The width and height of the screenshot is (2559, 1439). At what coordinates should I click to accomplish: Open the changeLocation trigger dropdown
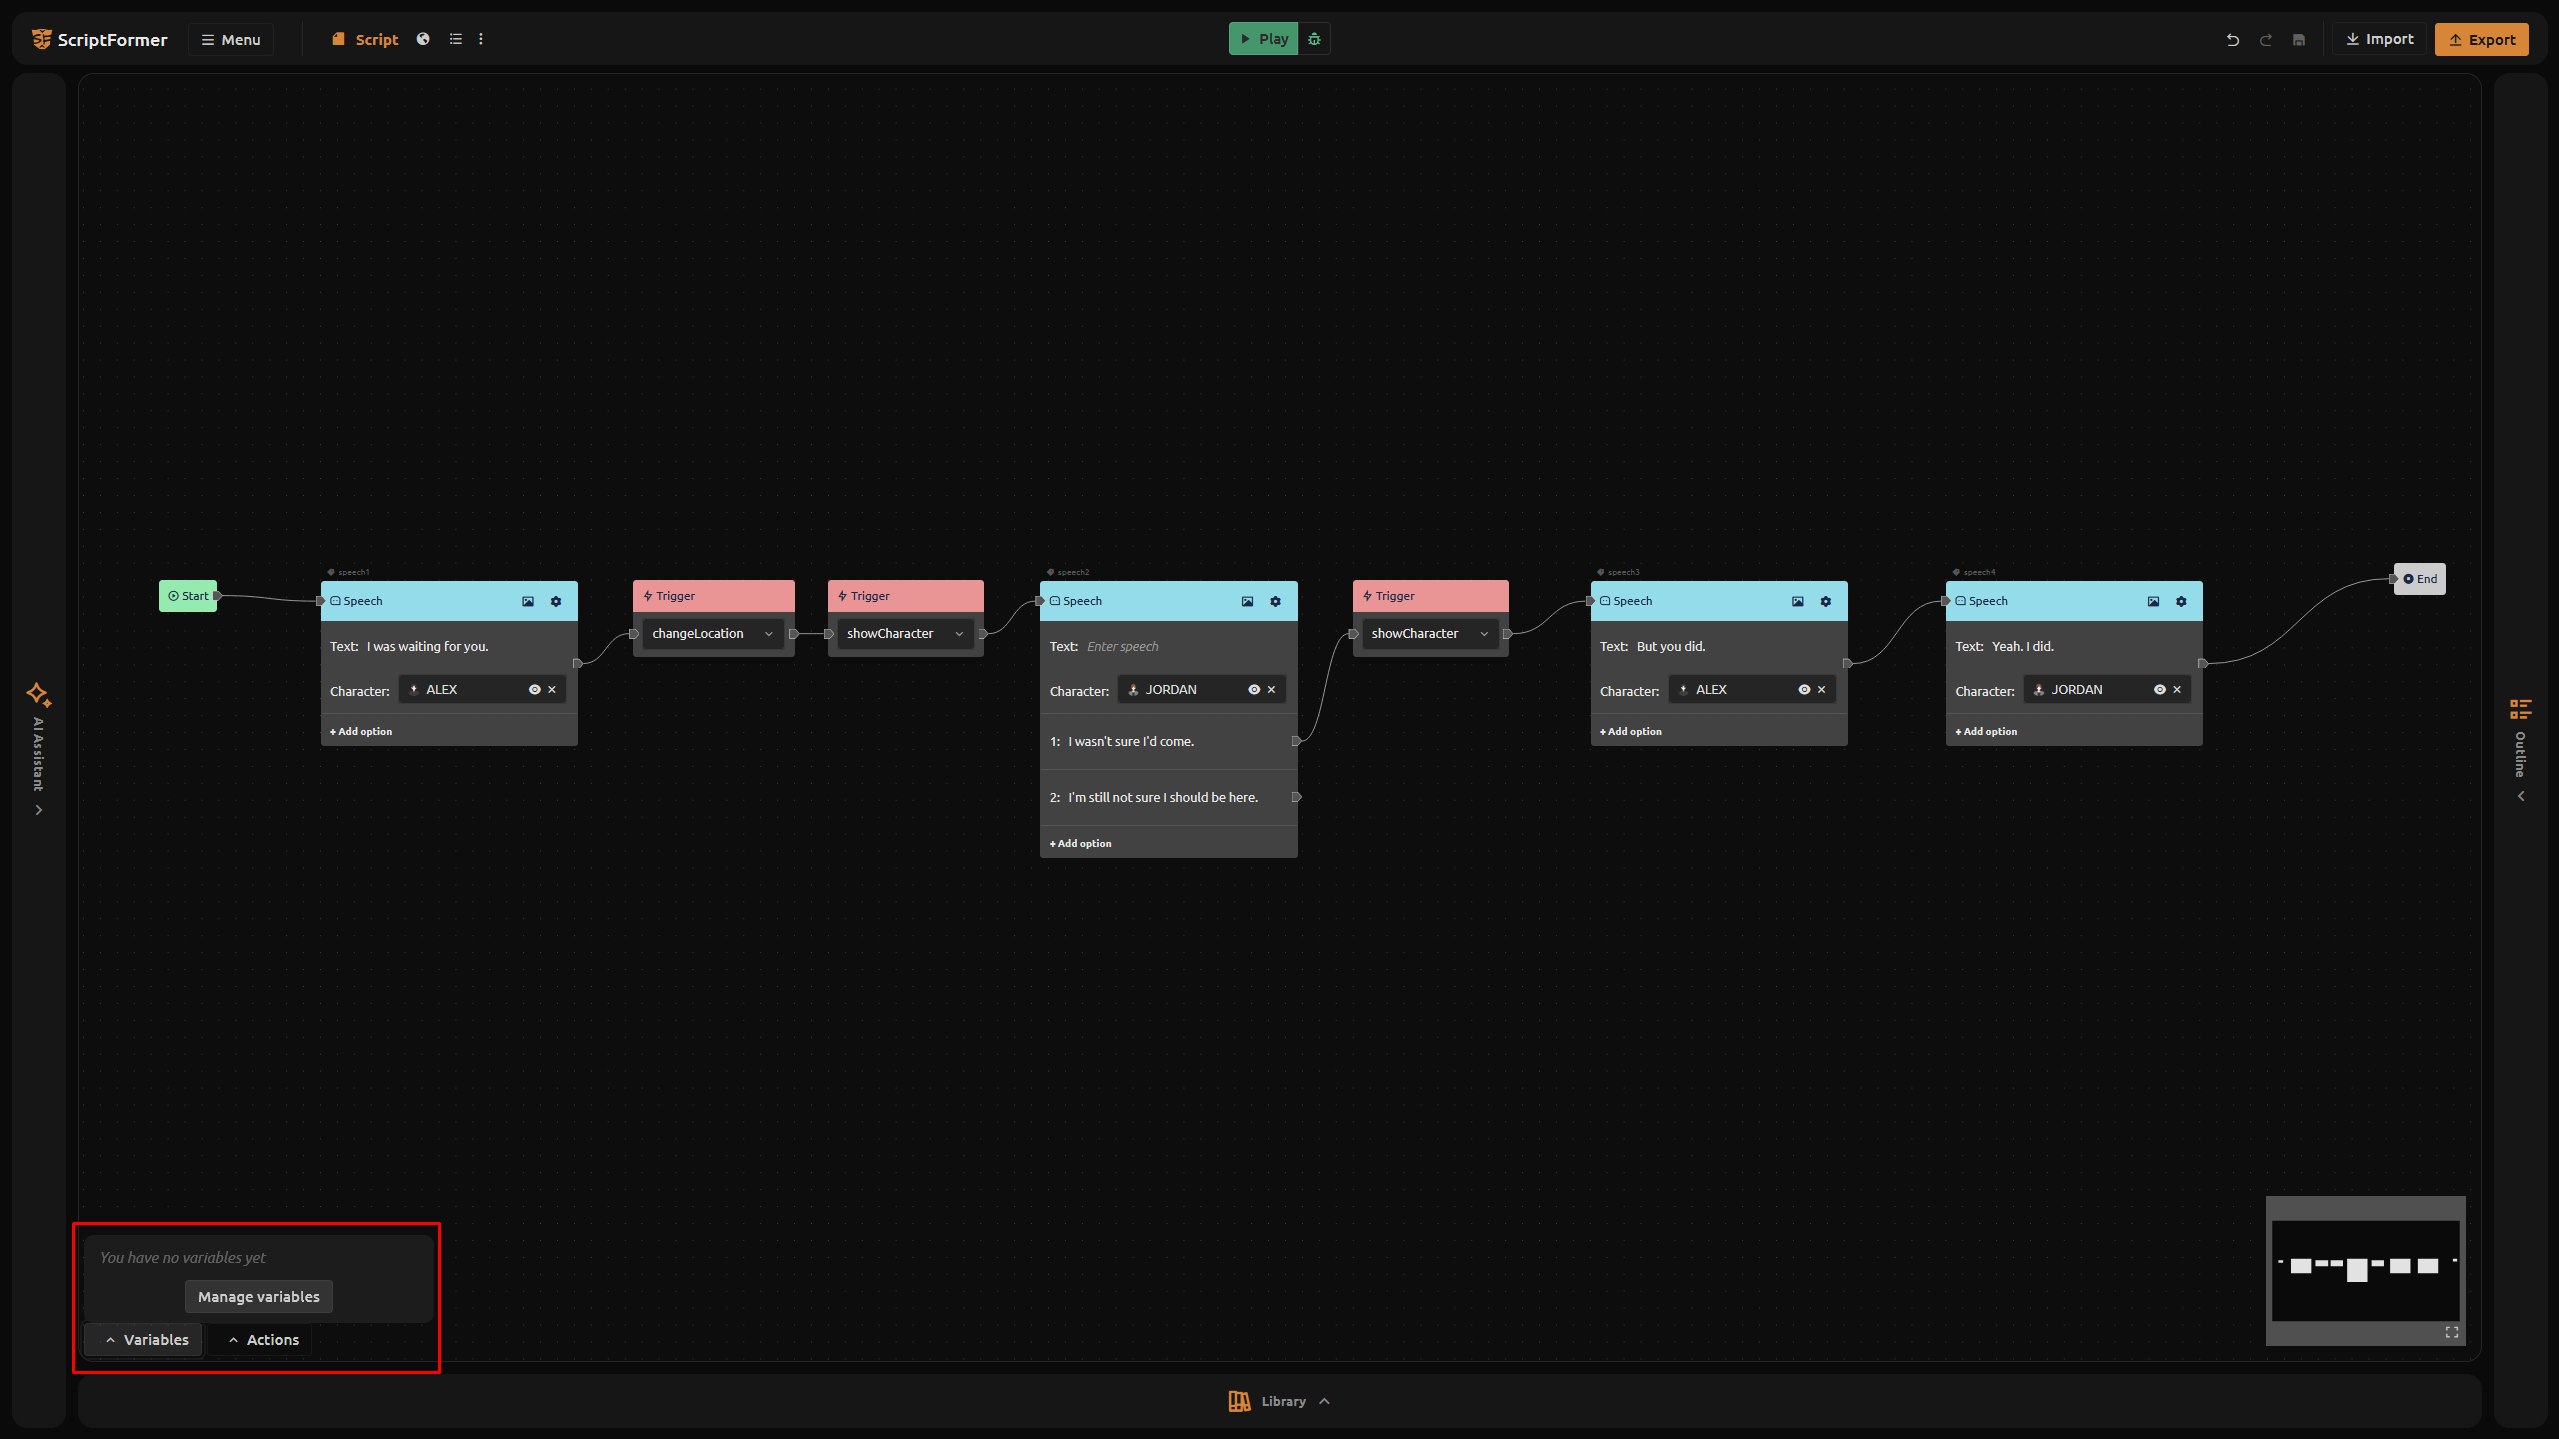[x=713, y=633]
